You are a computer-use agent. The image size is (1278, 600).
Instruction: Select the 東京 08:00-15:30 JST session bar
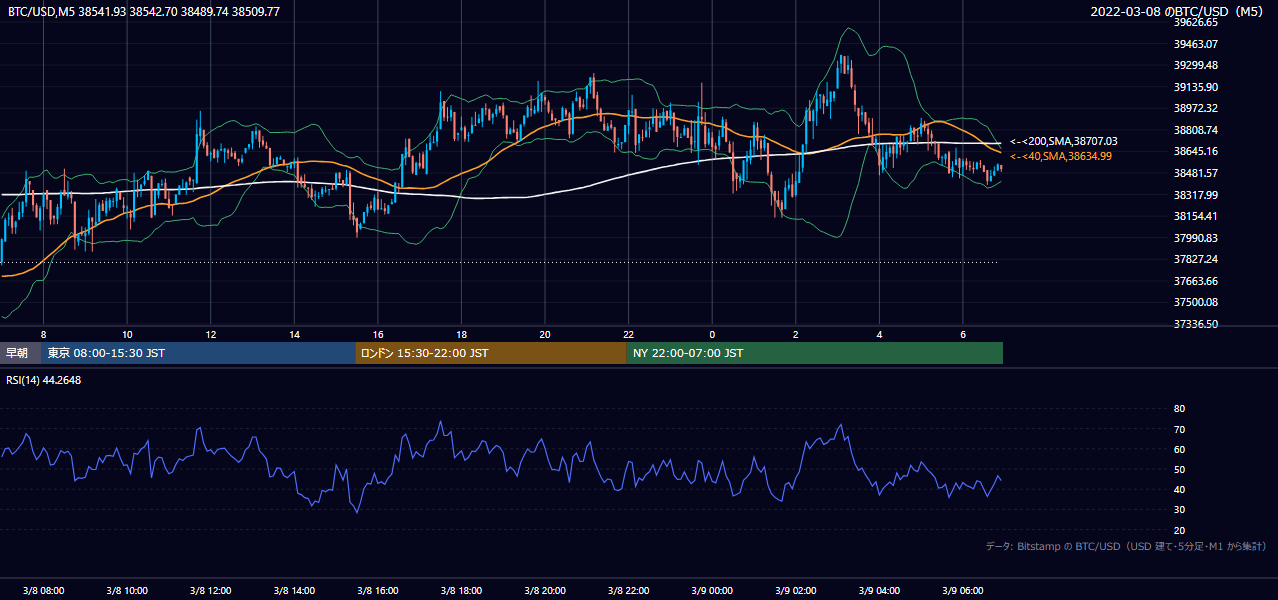[x=198, y=353]
